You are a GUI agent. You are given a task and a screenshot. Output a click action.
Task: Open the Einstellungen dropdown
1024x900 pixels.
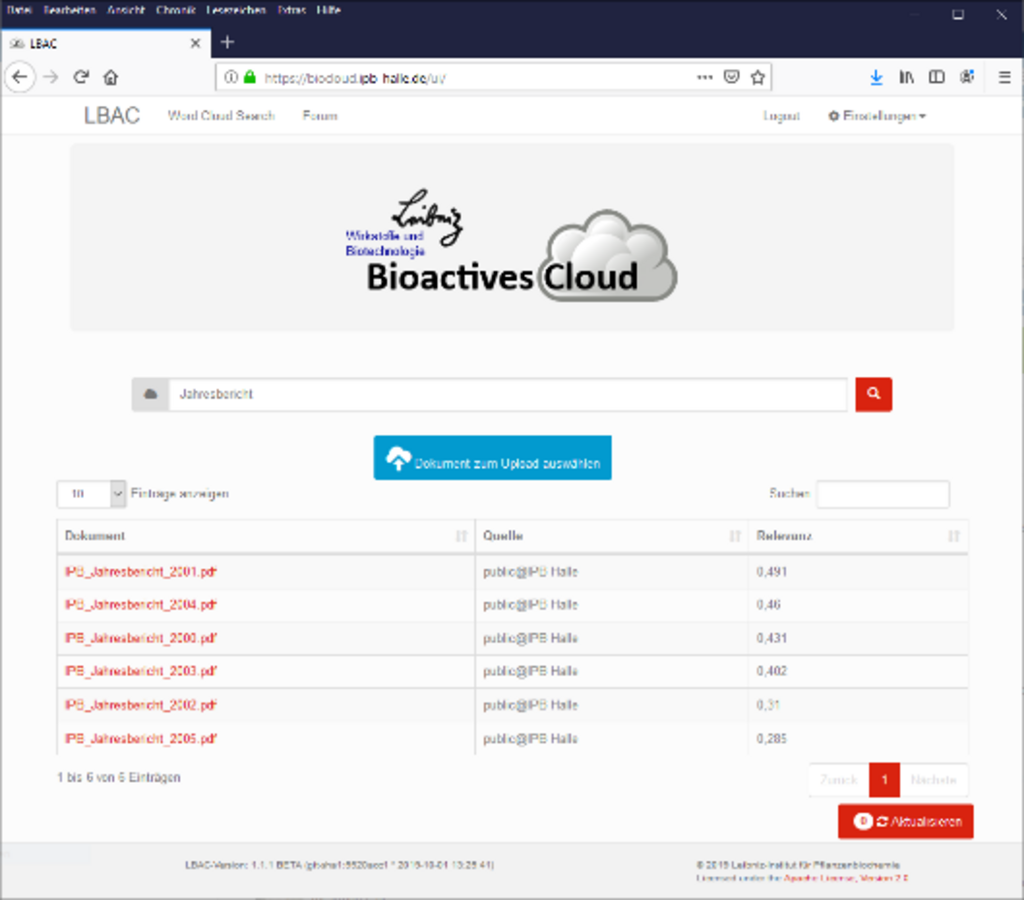[x=877, y=116]
